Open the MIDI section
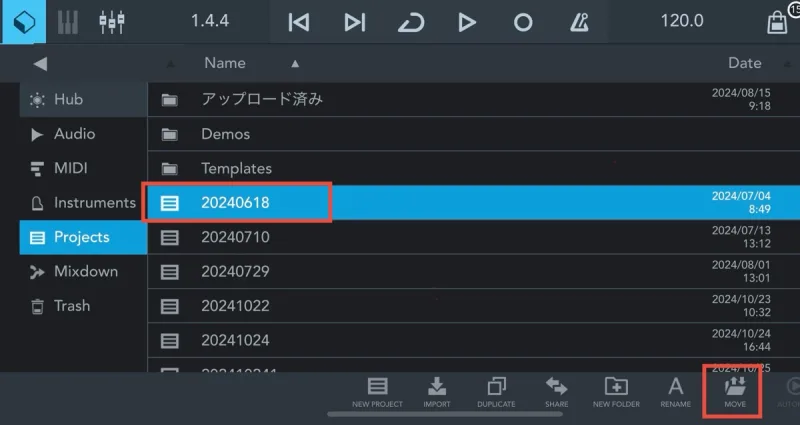 pos(83,168)
